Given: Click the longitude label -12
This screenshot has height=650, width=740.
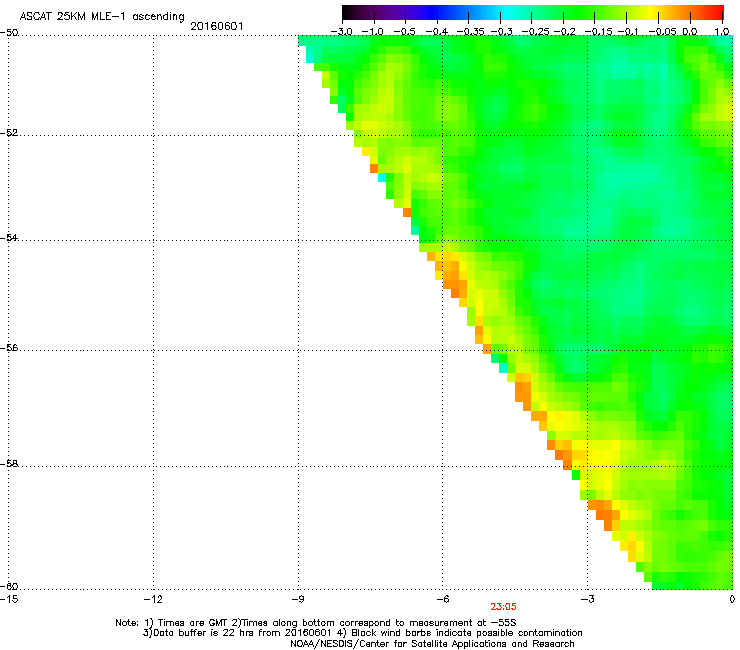Looking at the screenshot, I should [153, 599].
